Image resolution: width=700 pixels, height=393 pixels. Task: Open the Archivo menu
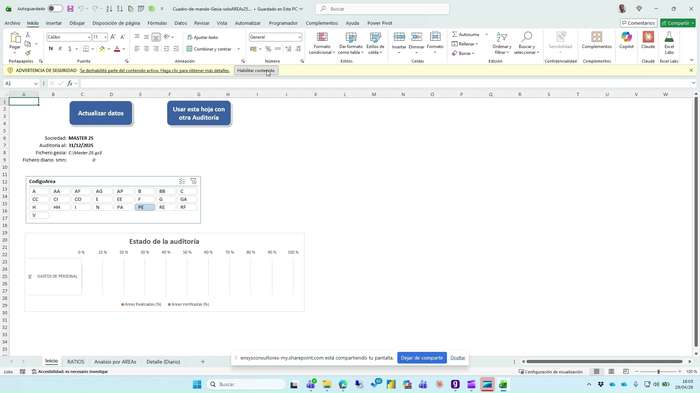pos(12,23)
